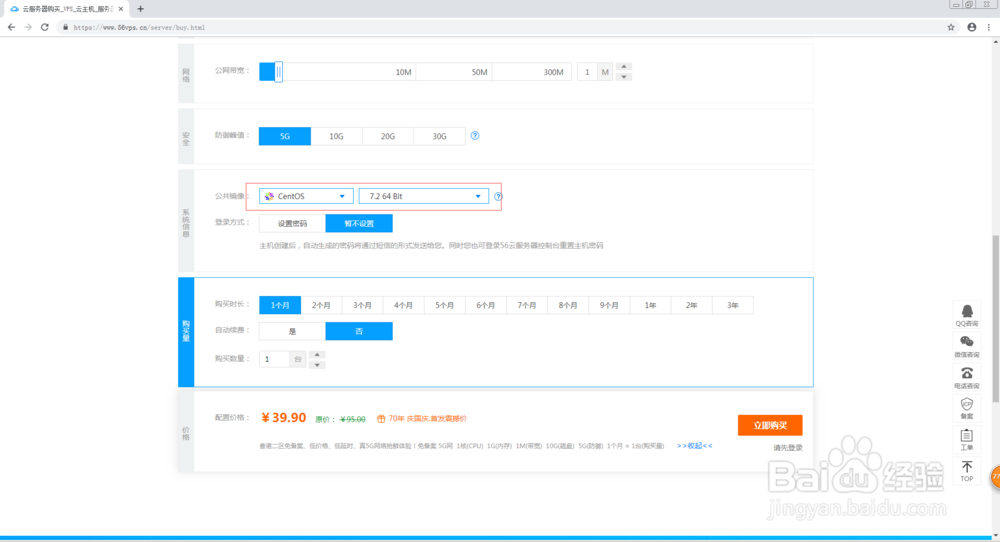1000x542 pixels.
Task: Close the 云服务器购买 tab
Action: point(121,9)
